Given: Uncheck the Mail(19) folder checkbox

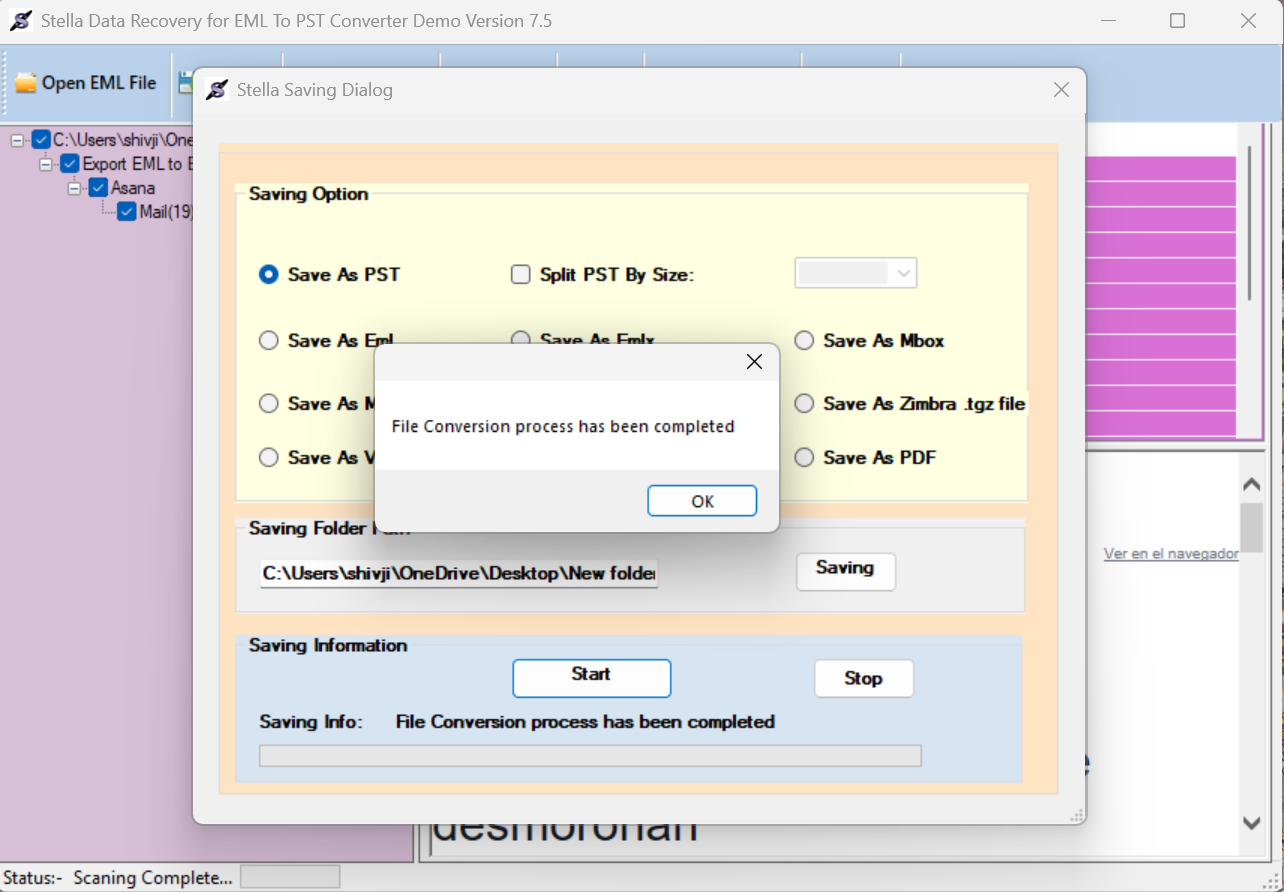Looking at the screenshot, I should (127, 212).
